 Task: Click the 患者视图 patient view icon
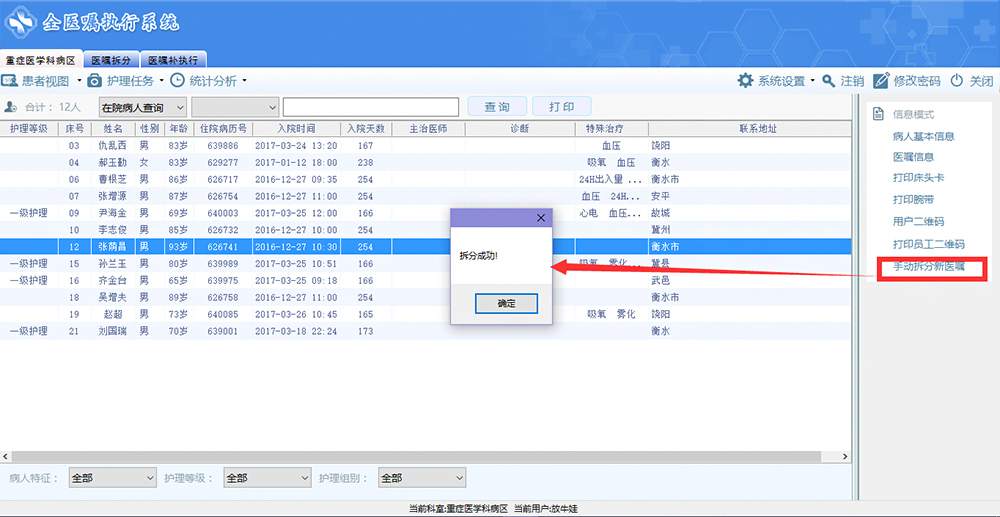(11, 81)
